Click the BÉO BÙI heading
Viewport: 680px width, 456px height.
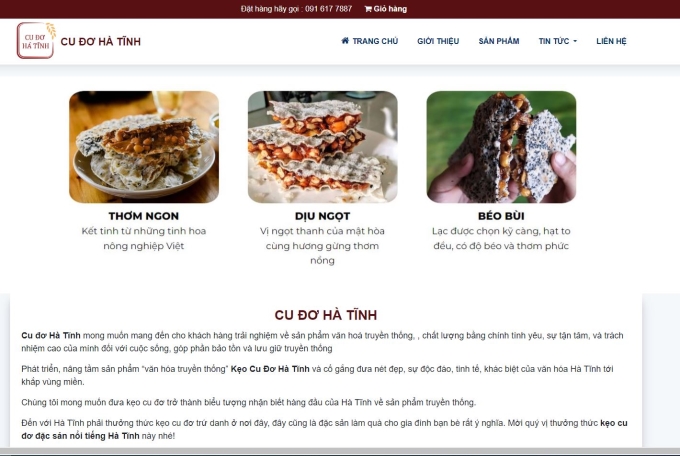tap(501, 216)
